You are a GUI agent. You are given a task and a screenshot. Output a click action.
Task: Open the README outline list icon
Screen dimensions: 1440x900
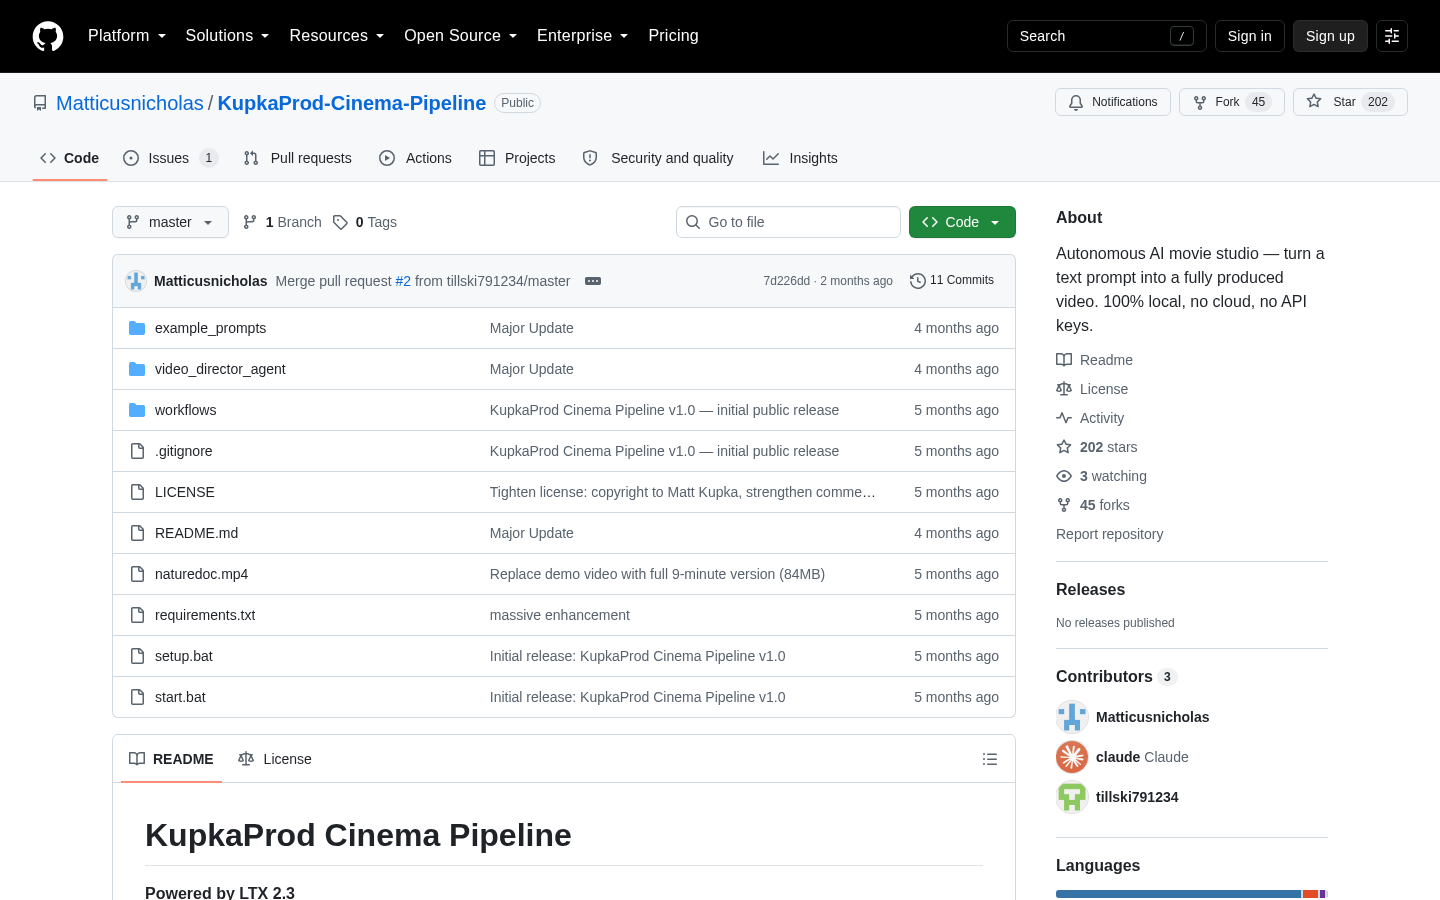click(990, 759)
